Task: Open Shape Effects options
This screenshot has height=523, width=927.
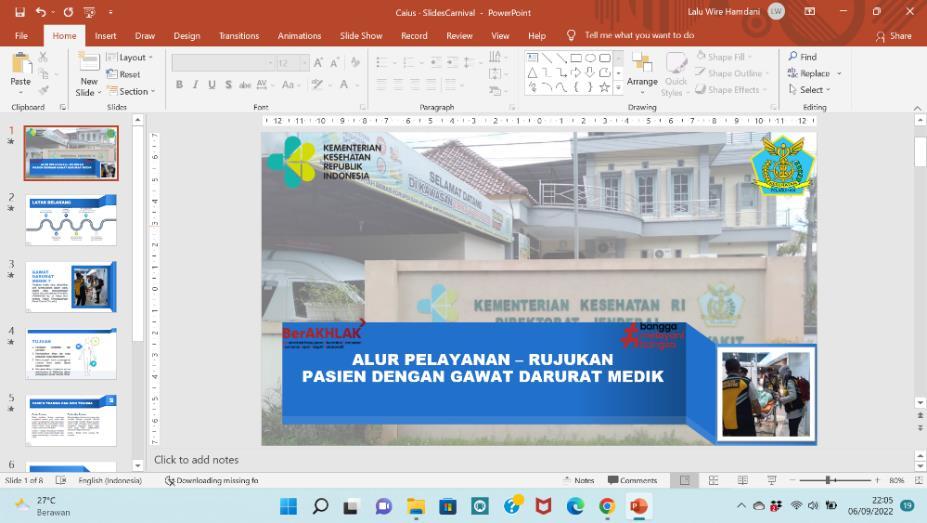Action: [730, 90]
